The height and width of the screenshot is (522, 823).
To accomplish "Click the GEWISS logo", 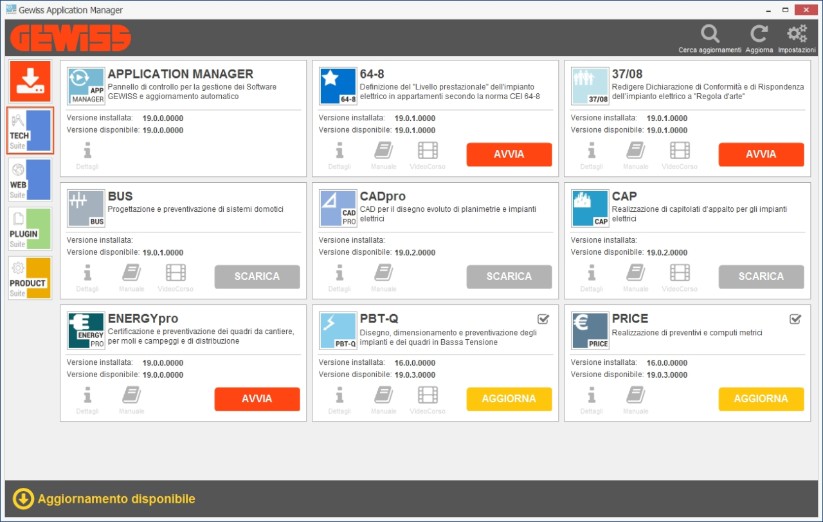I will pyautogui.click(x=70, y=38).
